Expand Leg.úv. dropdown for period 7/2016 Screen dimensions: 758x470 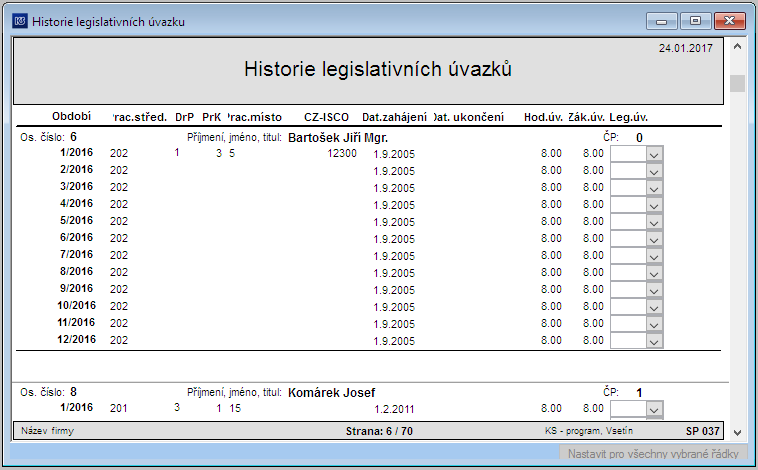point(654,256)
